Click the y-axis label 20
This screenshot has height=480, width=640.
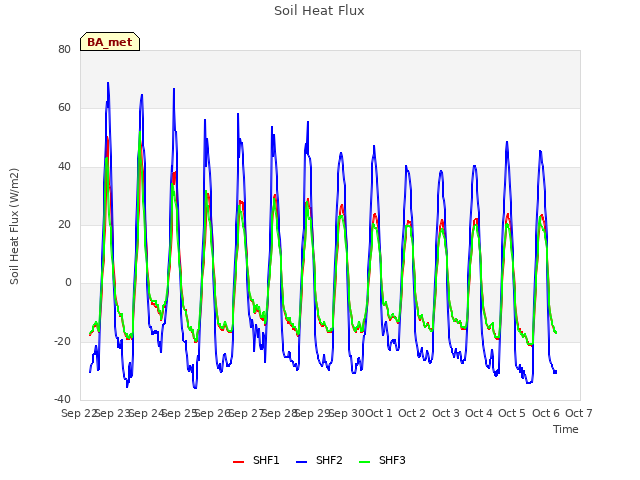(64, 224)
